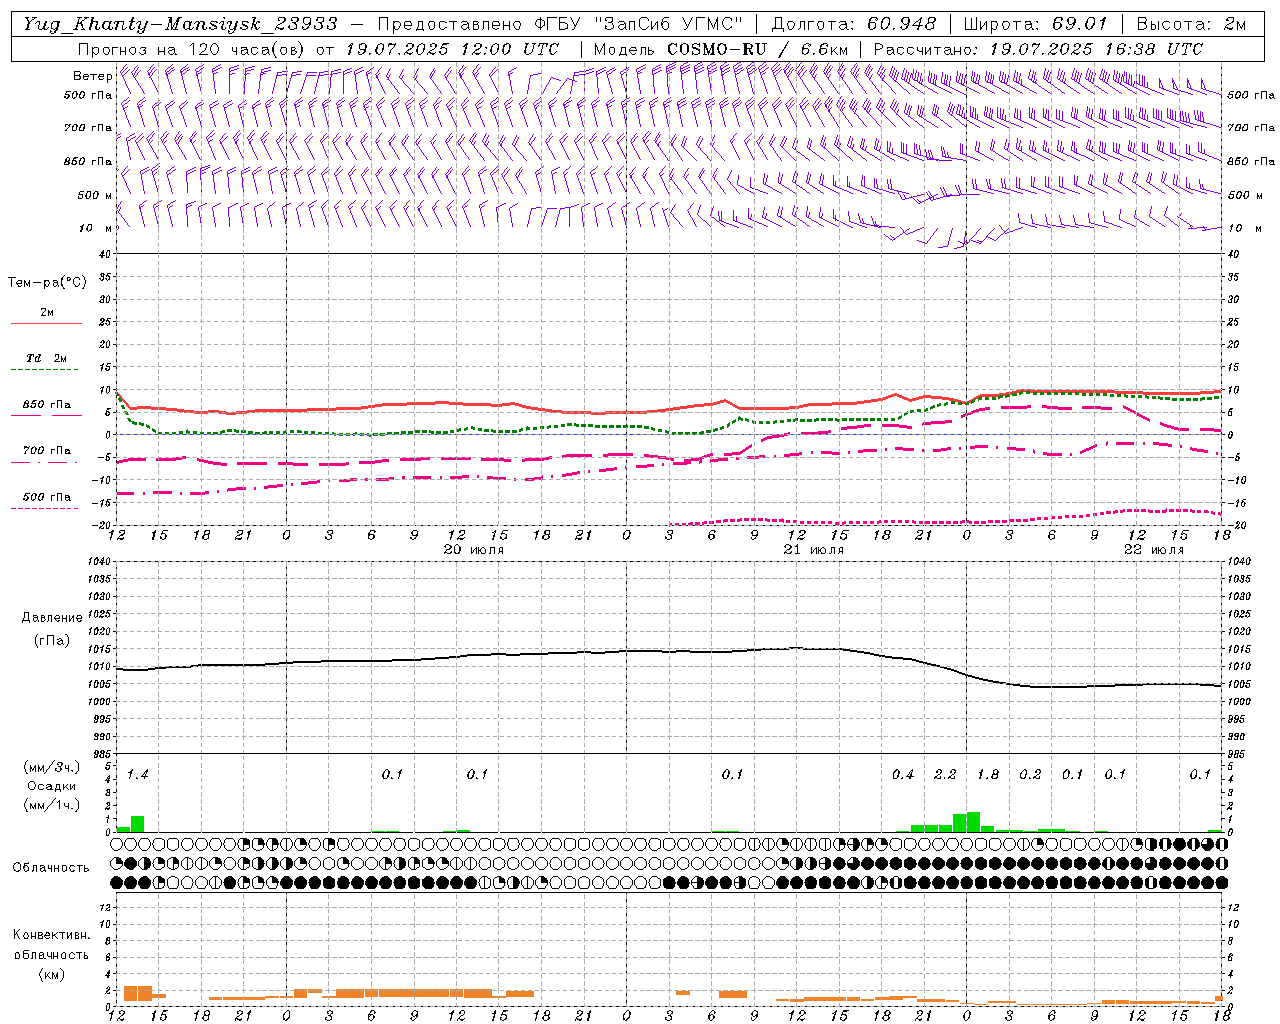
Task: Click the "0.4" precipitation amount value
Action: coord(903,774)
